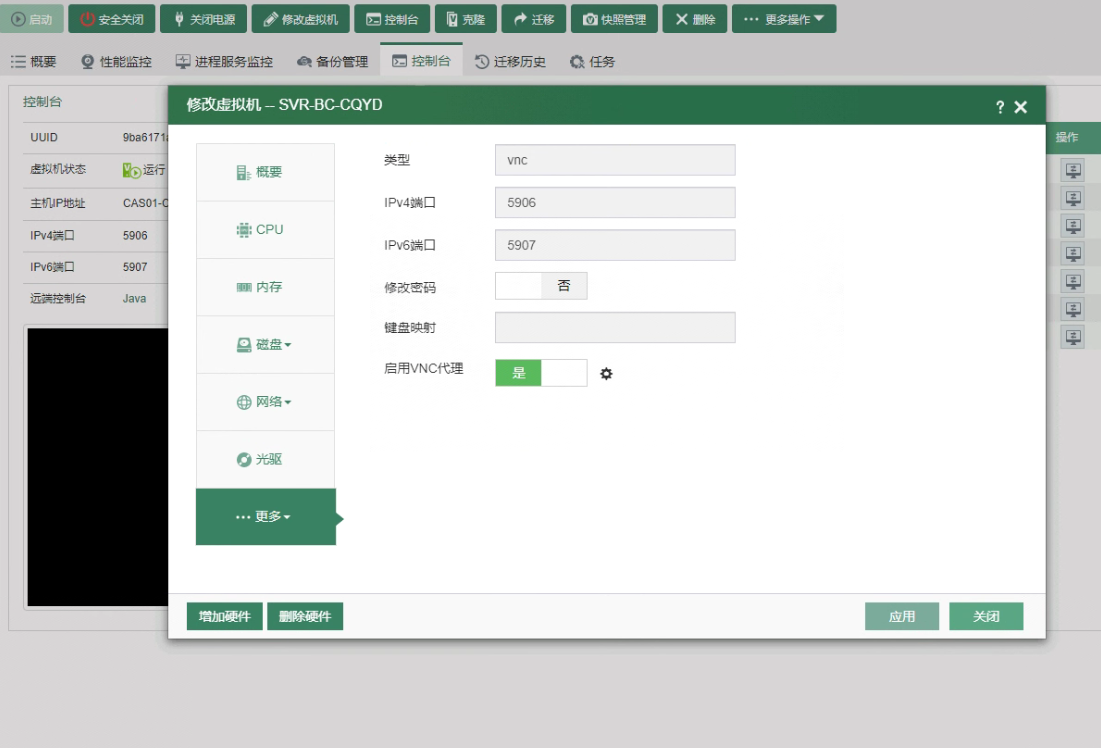The width and height of the screenshot is (1101, 748).
Task: Click the UUID value text
Action: (x=145, y=138)
